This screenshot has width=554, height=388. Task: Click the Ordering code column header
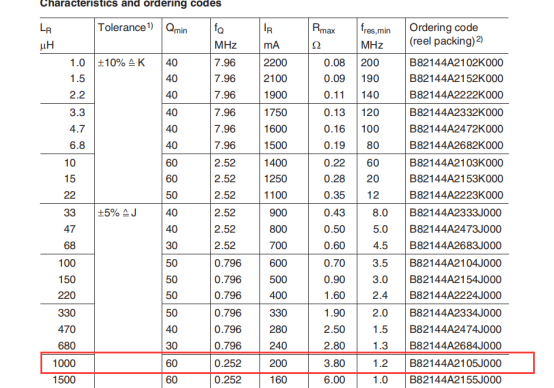click(446, 34)
